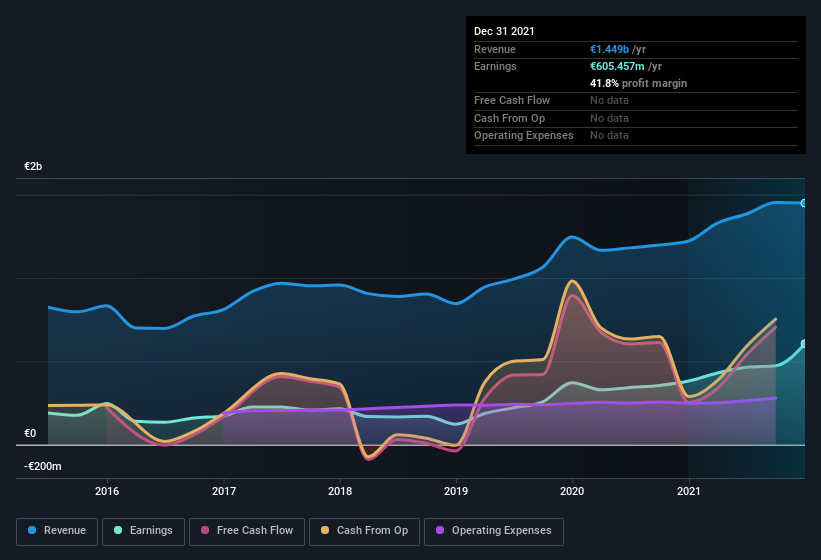Click the €0 y-axis label
The image size is (821, 560).
(30, 433)
